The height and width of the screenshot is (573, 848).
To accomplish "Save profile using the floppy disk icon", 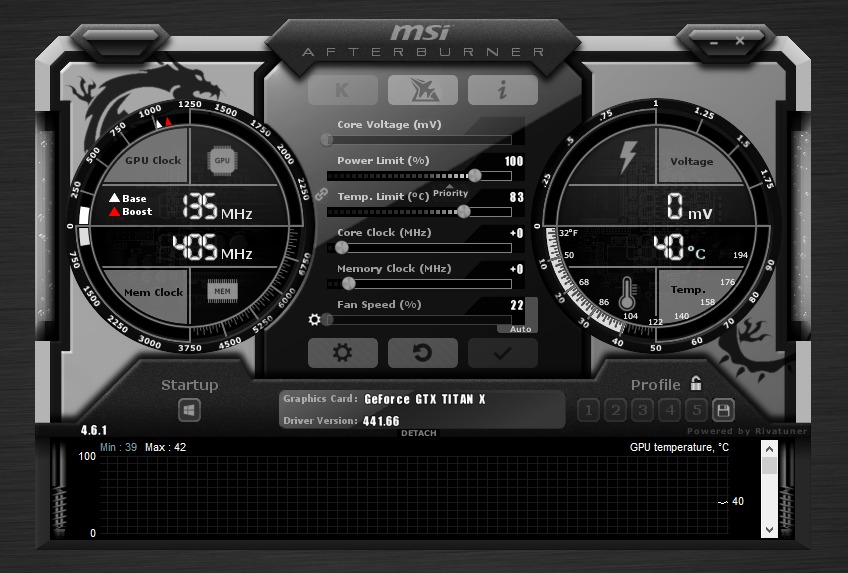I will pyautogui.click(x=723, y=410).
